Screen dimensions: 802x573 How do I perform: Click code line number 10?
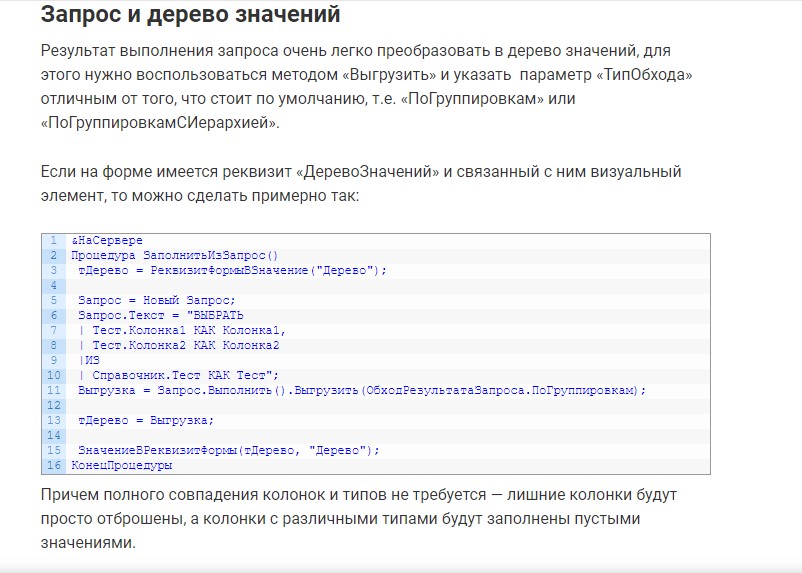point(54,375)
